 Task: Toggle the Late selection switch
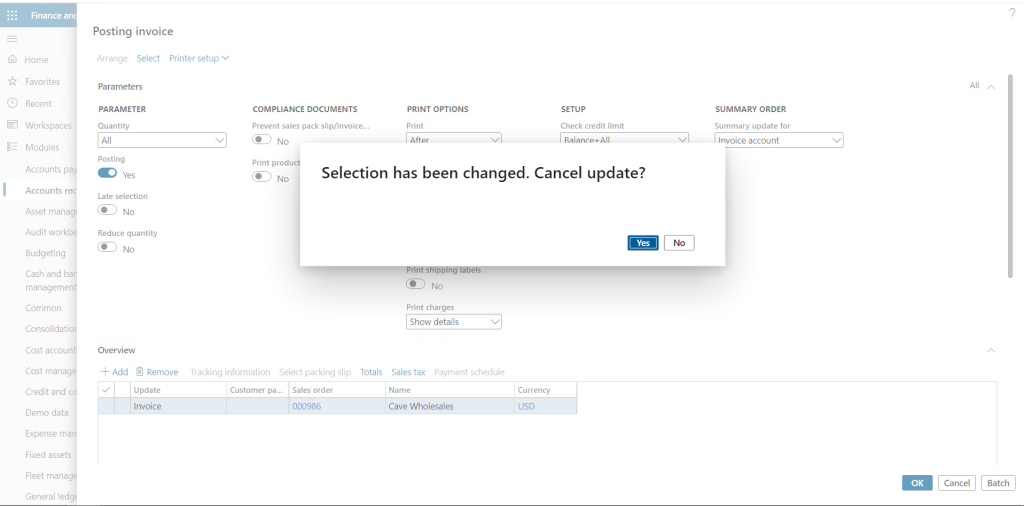(108, 210)
